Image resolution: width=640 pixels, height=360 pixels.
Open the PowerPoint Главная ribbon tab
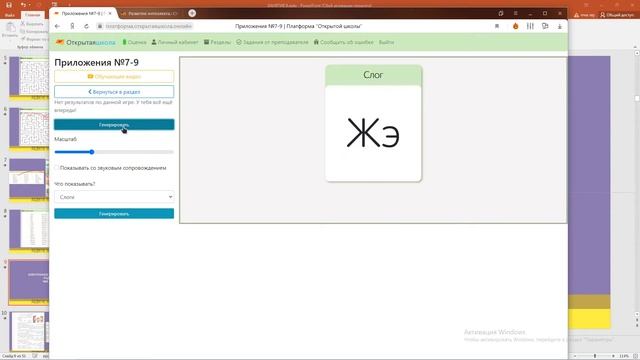coord(33,15)
